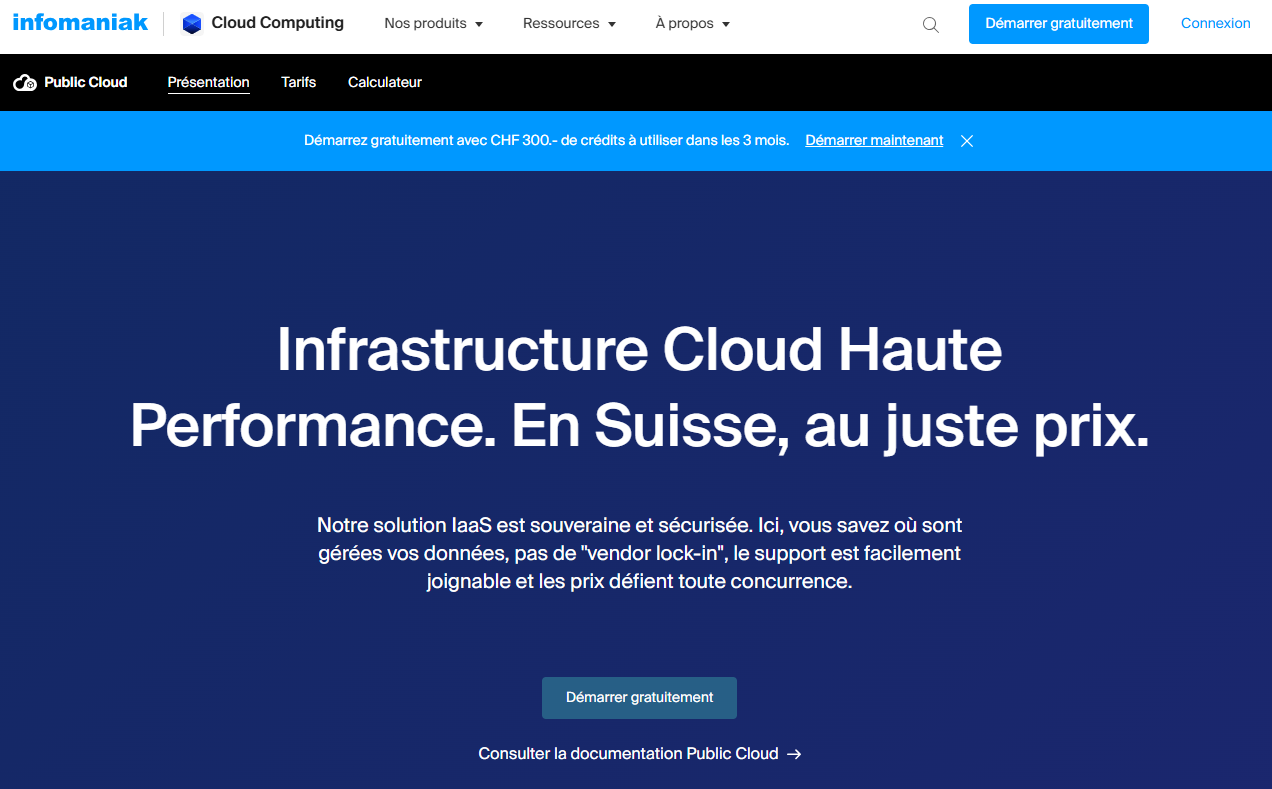Open Consulter la documentation Public Cloud link
This screenshot has height=789, width=1272.
[x=628, y=754]
